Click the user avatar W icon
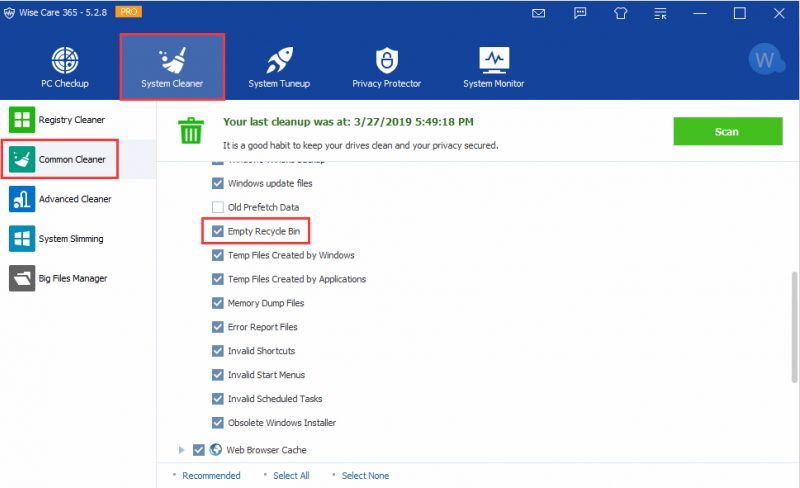 tap(765, 60)
